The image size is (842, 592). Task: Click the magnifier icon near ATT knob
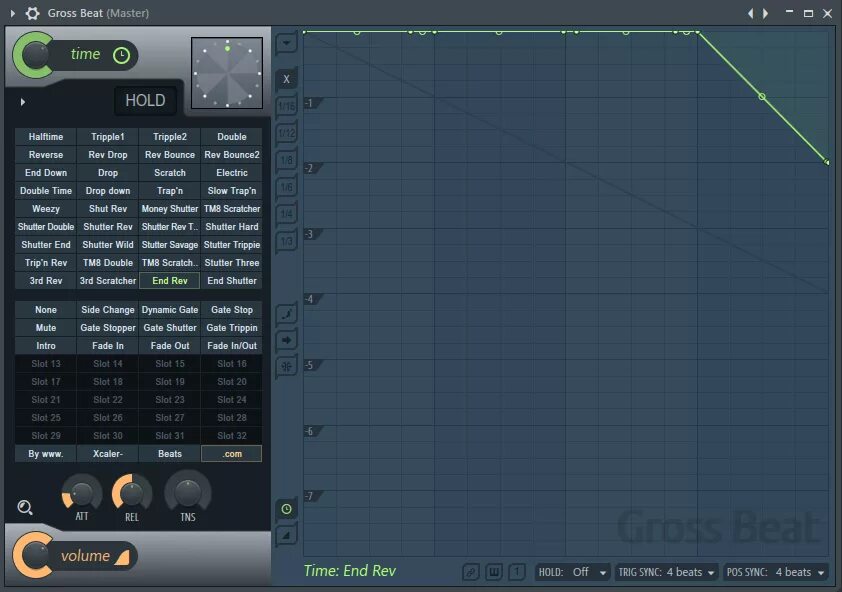pyautogui.click(x=25, y=507)
